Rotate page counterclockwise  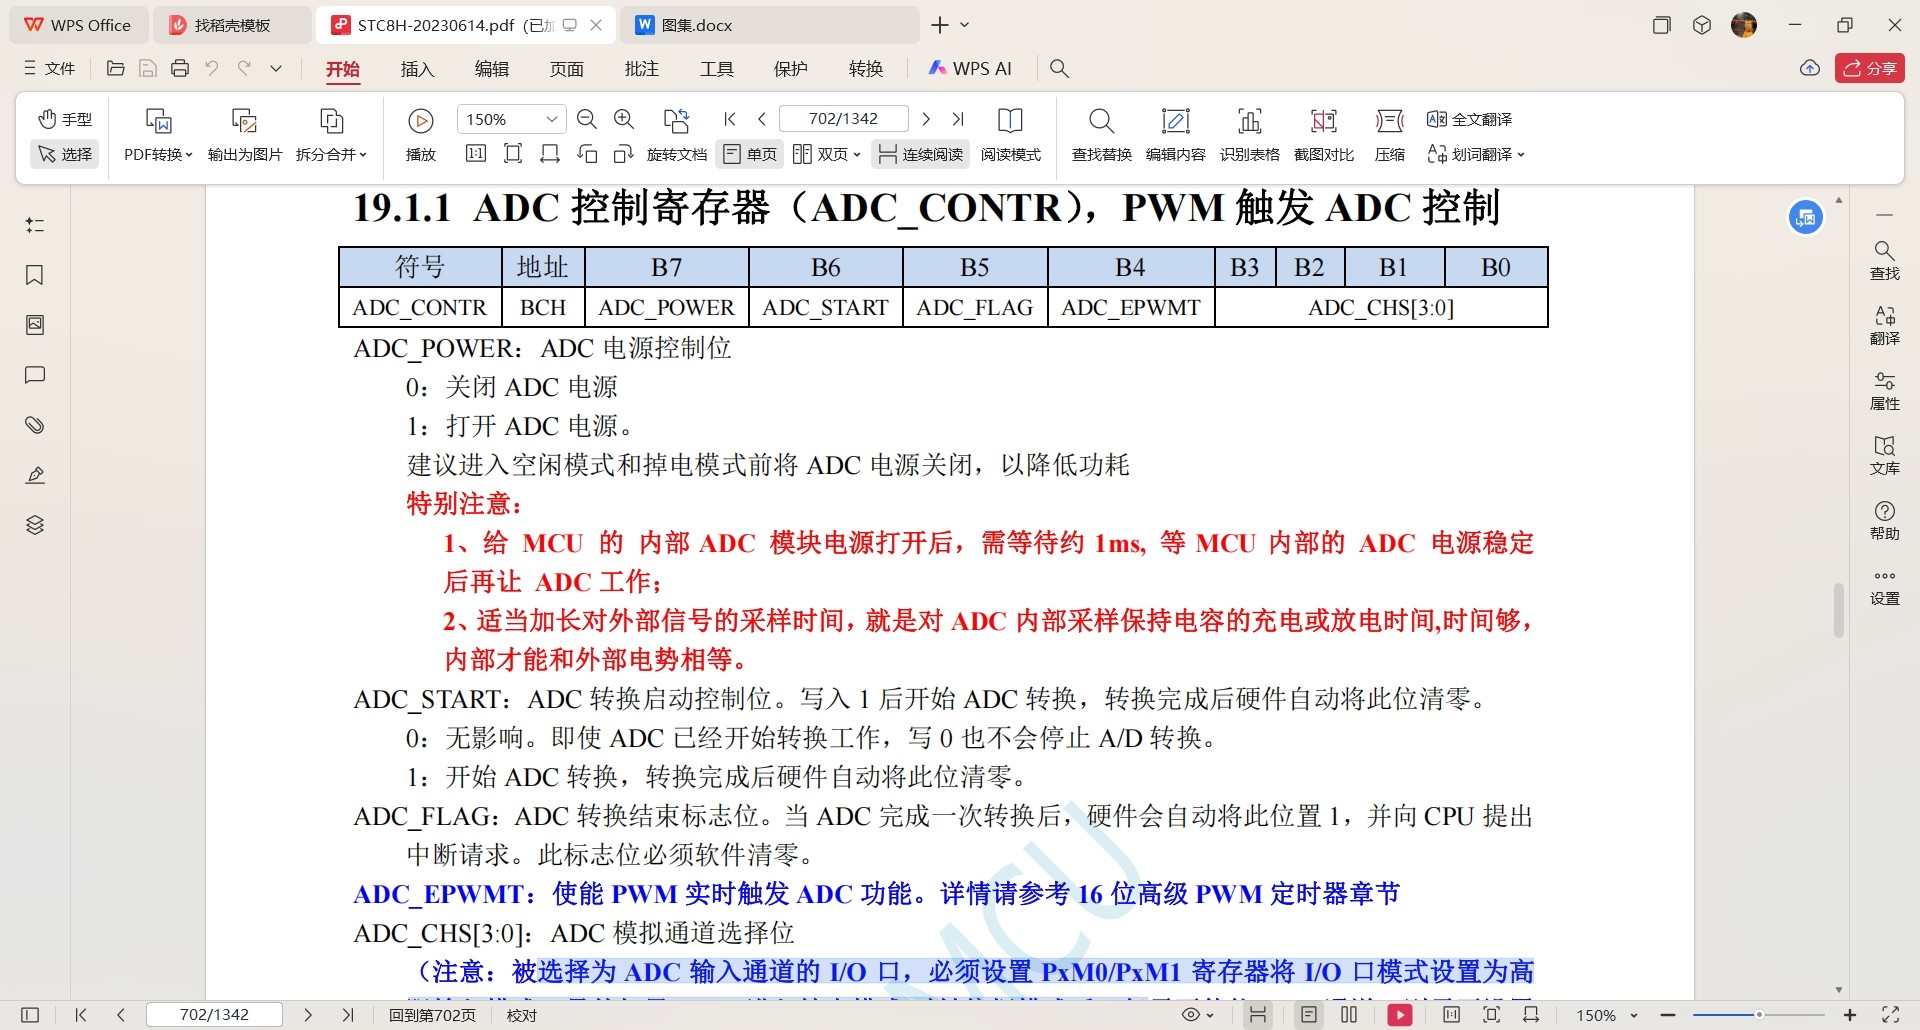pos(588,153)
